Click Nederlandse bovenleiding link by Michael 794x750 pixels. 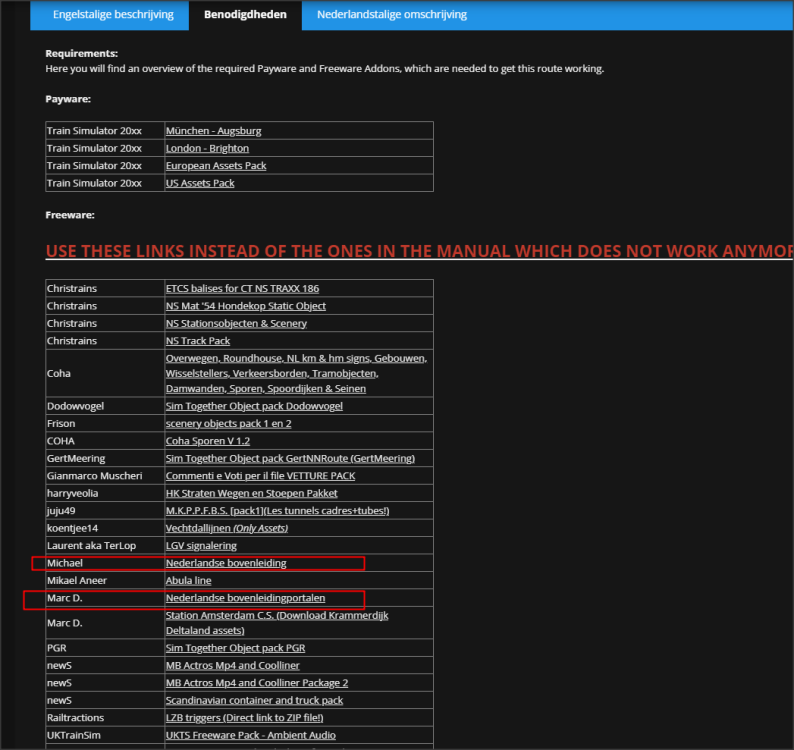click(x=226, y=563)
